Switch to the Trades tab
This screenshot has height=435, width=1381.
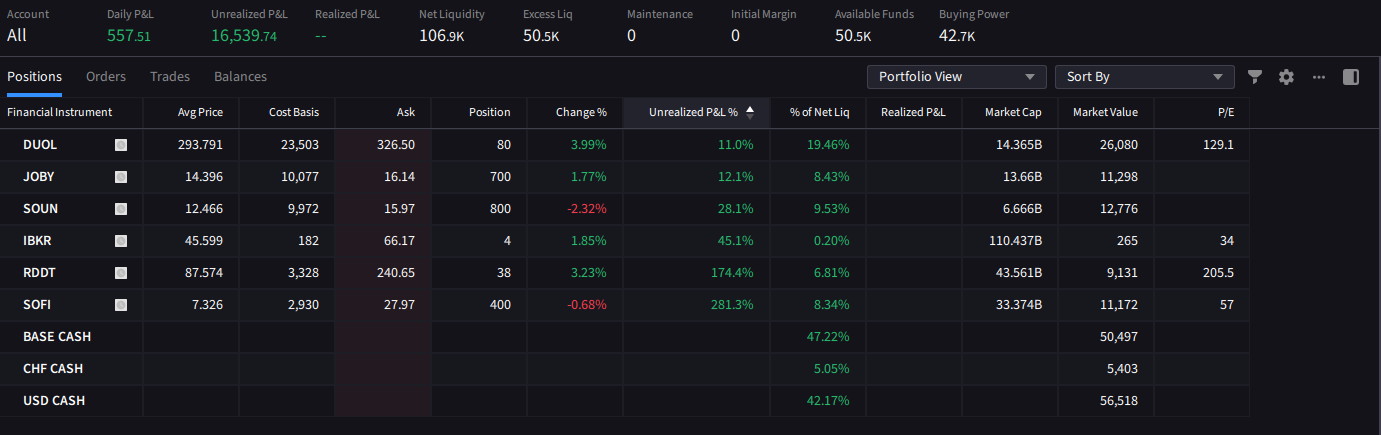170,77
